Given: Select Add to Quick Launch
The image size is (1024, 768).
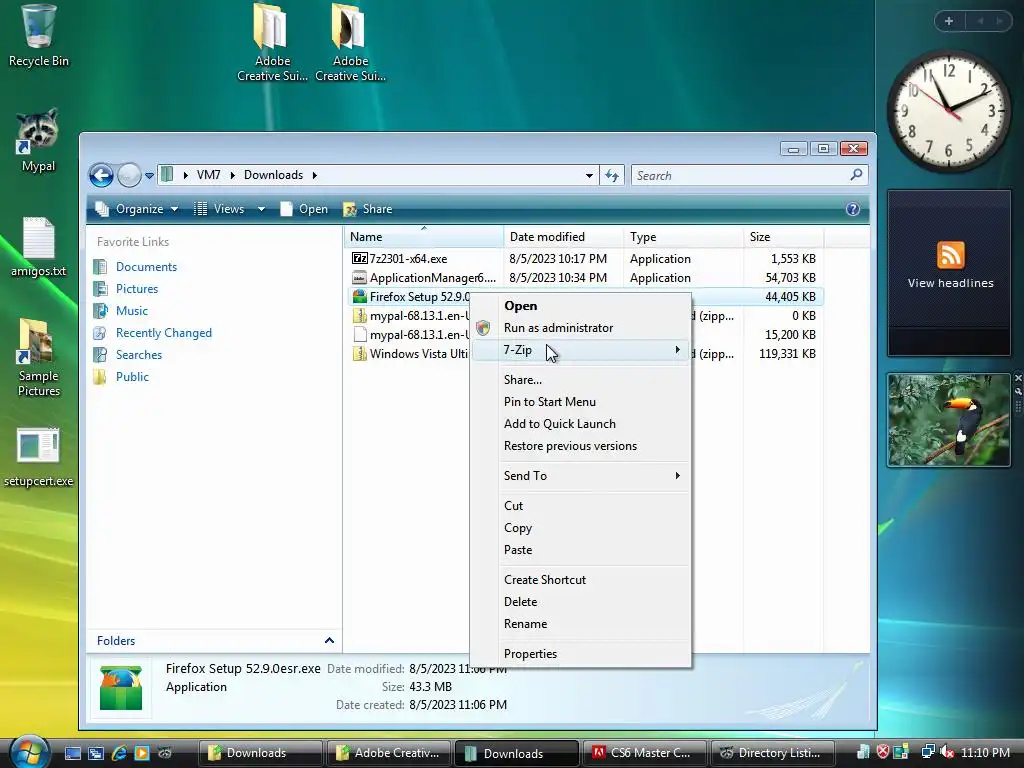Looking at the screenshot, I should [x=581, y=424].
